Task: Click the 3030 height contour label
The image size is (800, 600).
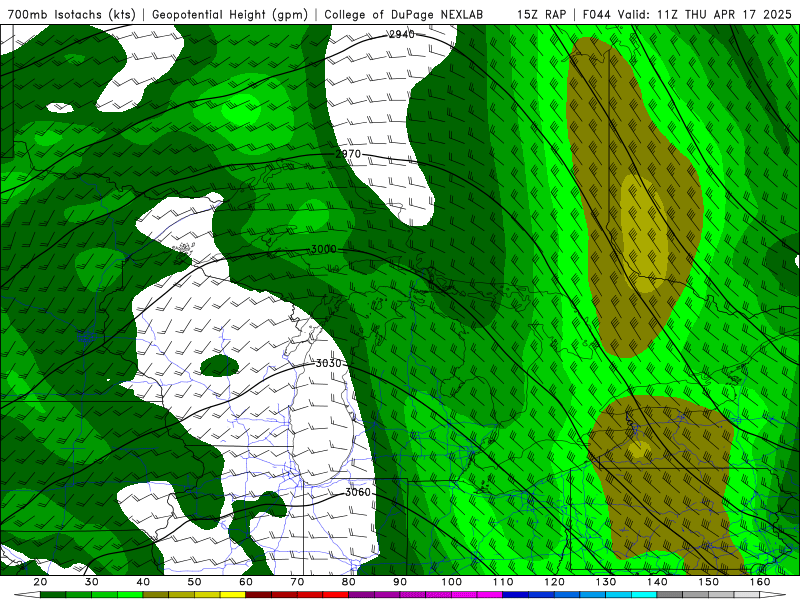Action: (328, 363)
